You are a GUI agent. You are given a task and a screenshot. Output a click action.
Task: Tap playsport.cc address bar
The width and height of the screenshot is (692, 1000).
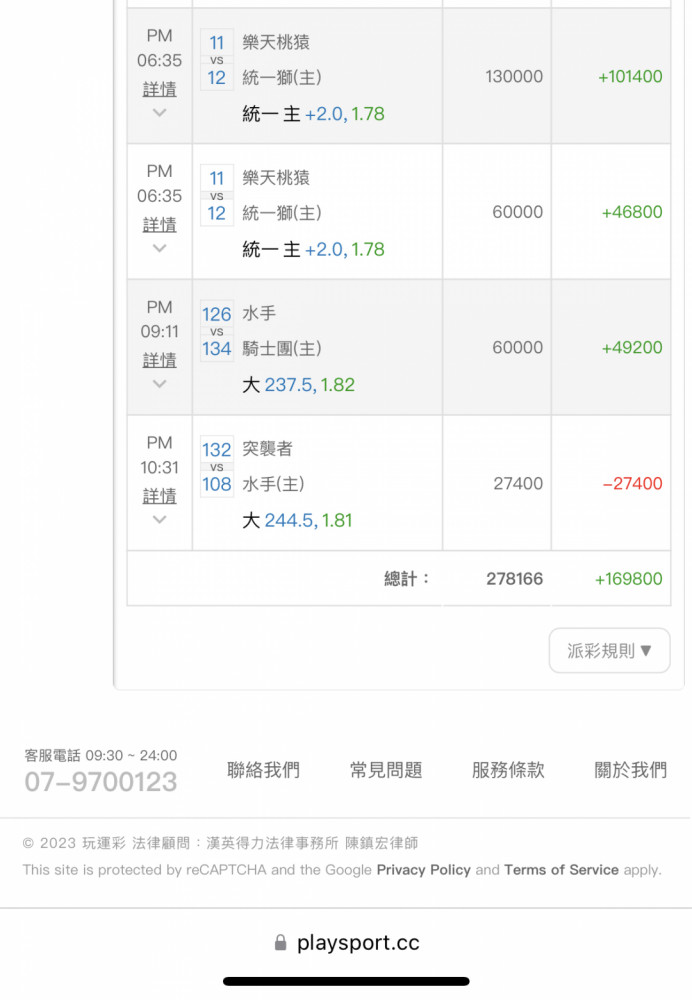358,943
